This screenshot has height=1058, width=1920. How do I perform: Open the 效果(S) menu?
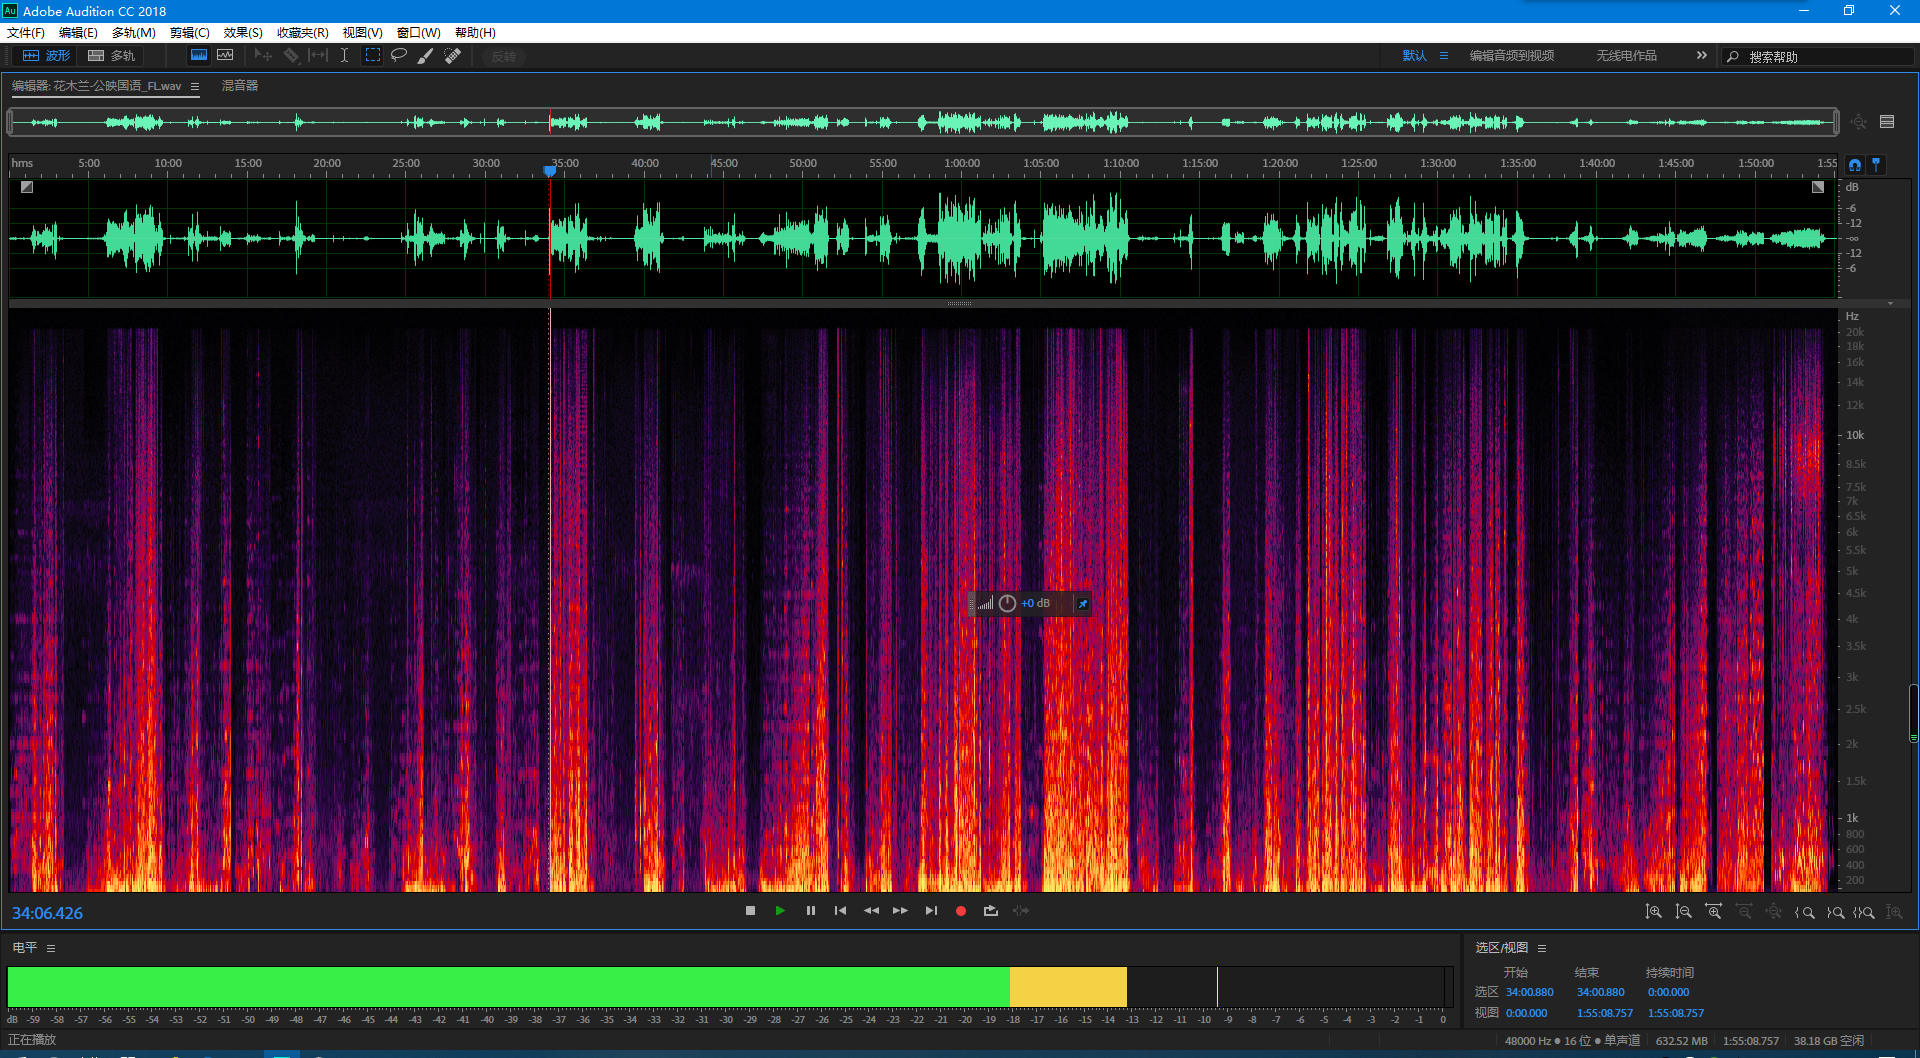point(243,33)
